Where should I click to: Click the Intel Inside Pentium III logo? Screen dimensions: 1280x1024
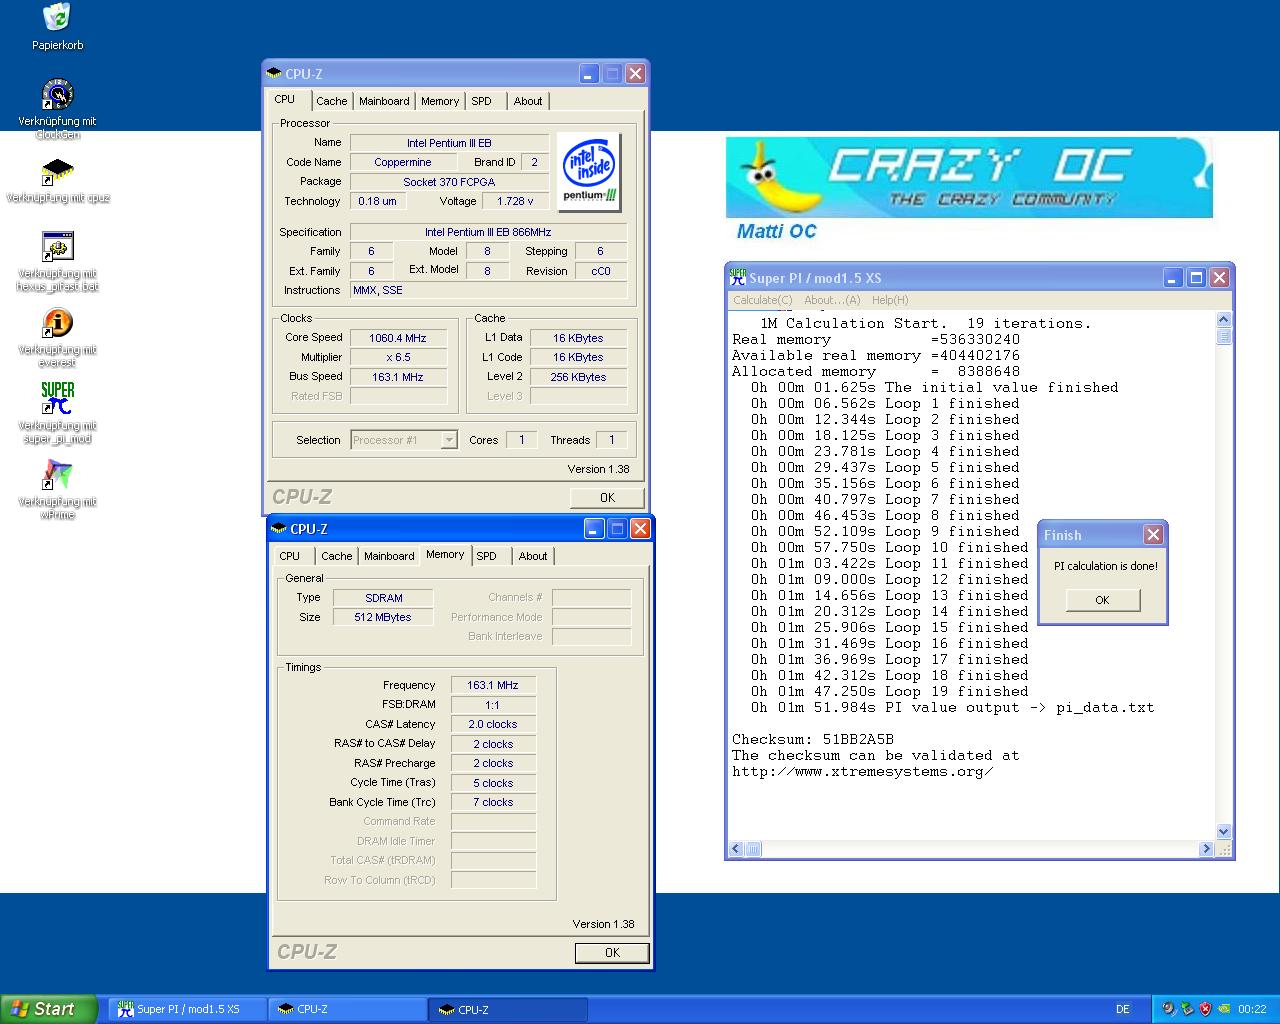589,172
